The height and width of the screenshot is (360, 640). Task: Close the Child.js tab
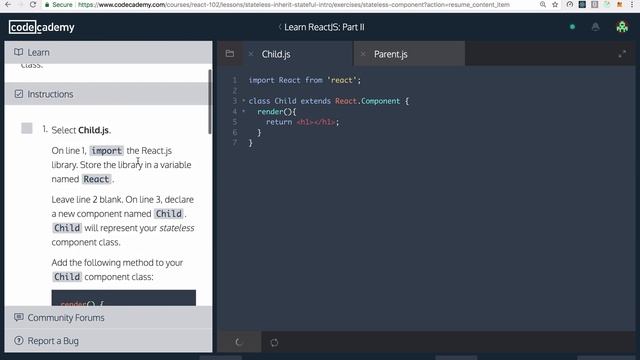(251, 54)
